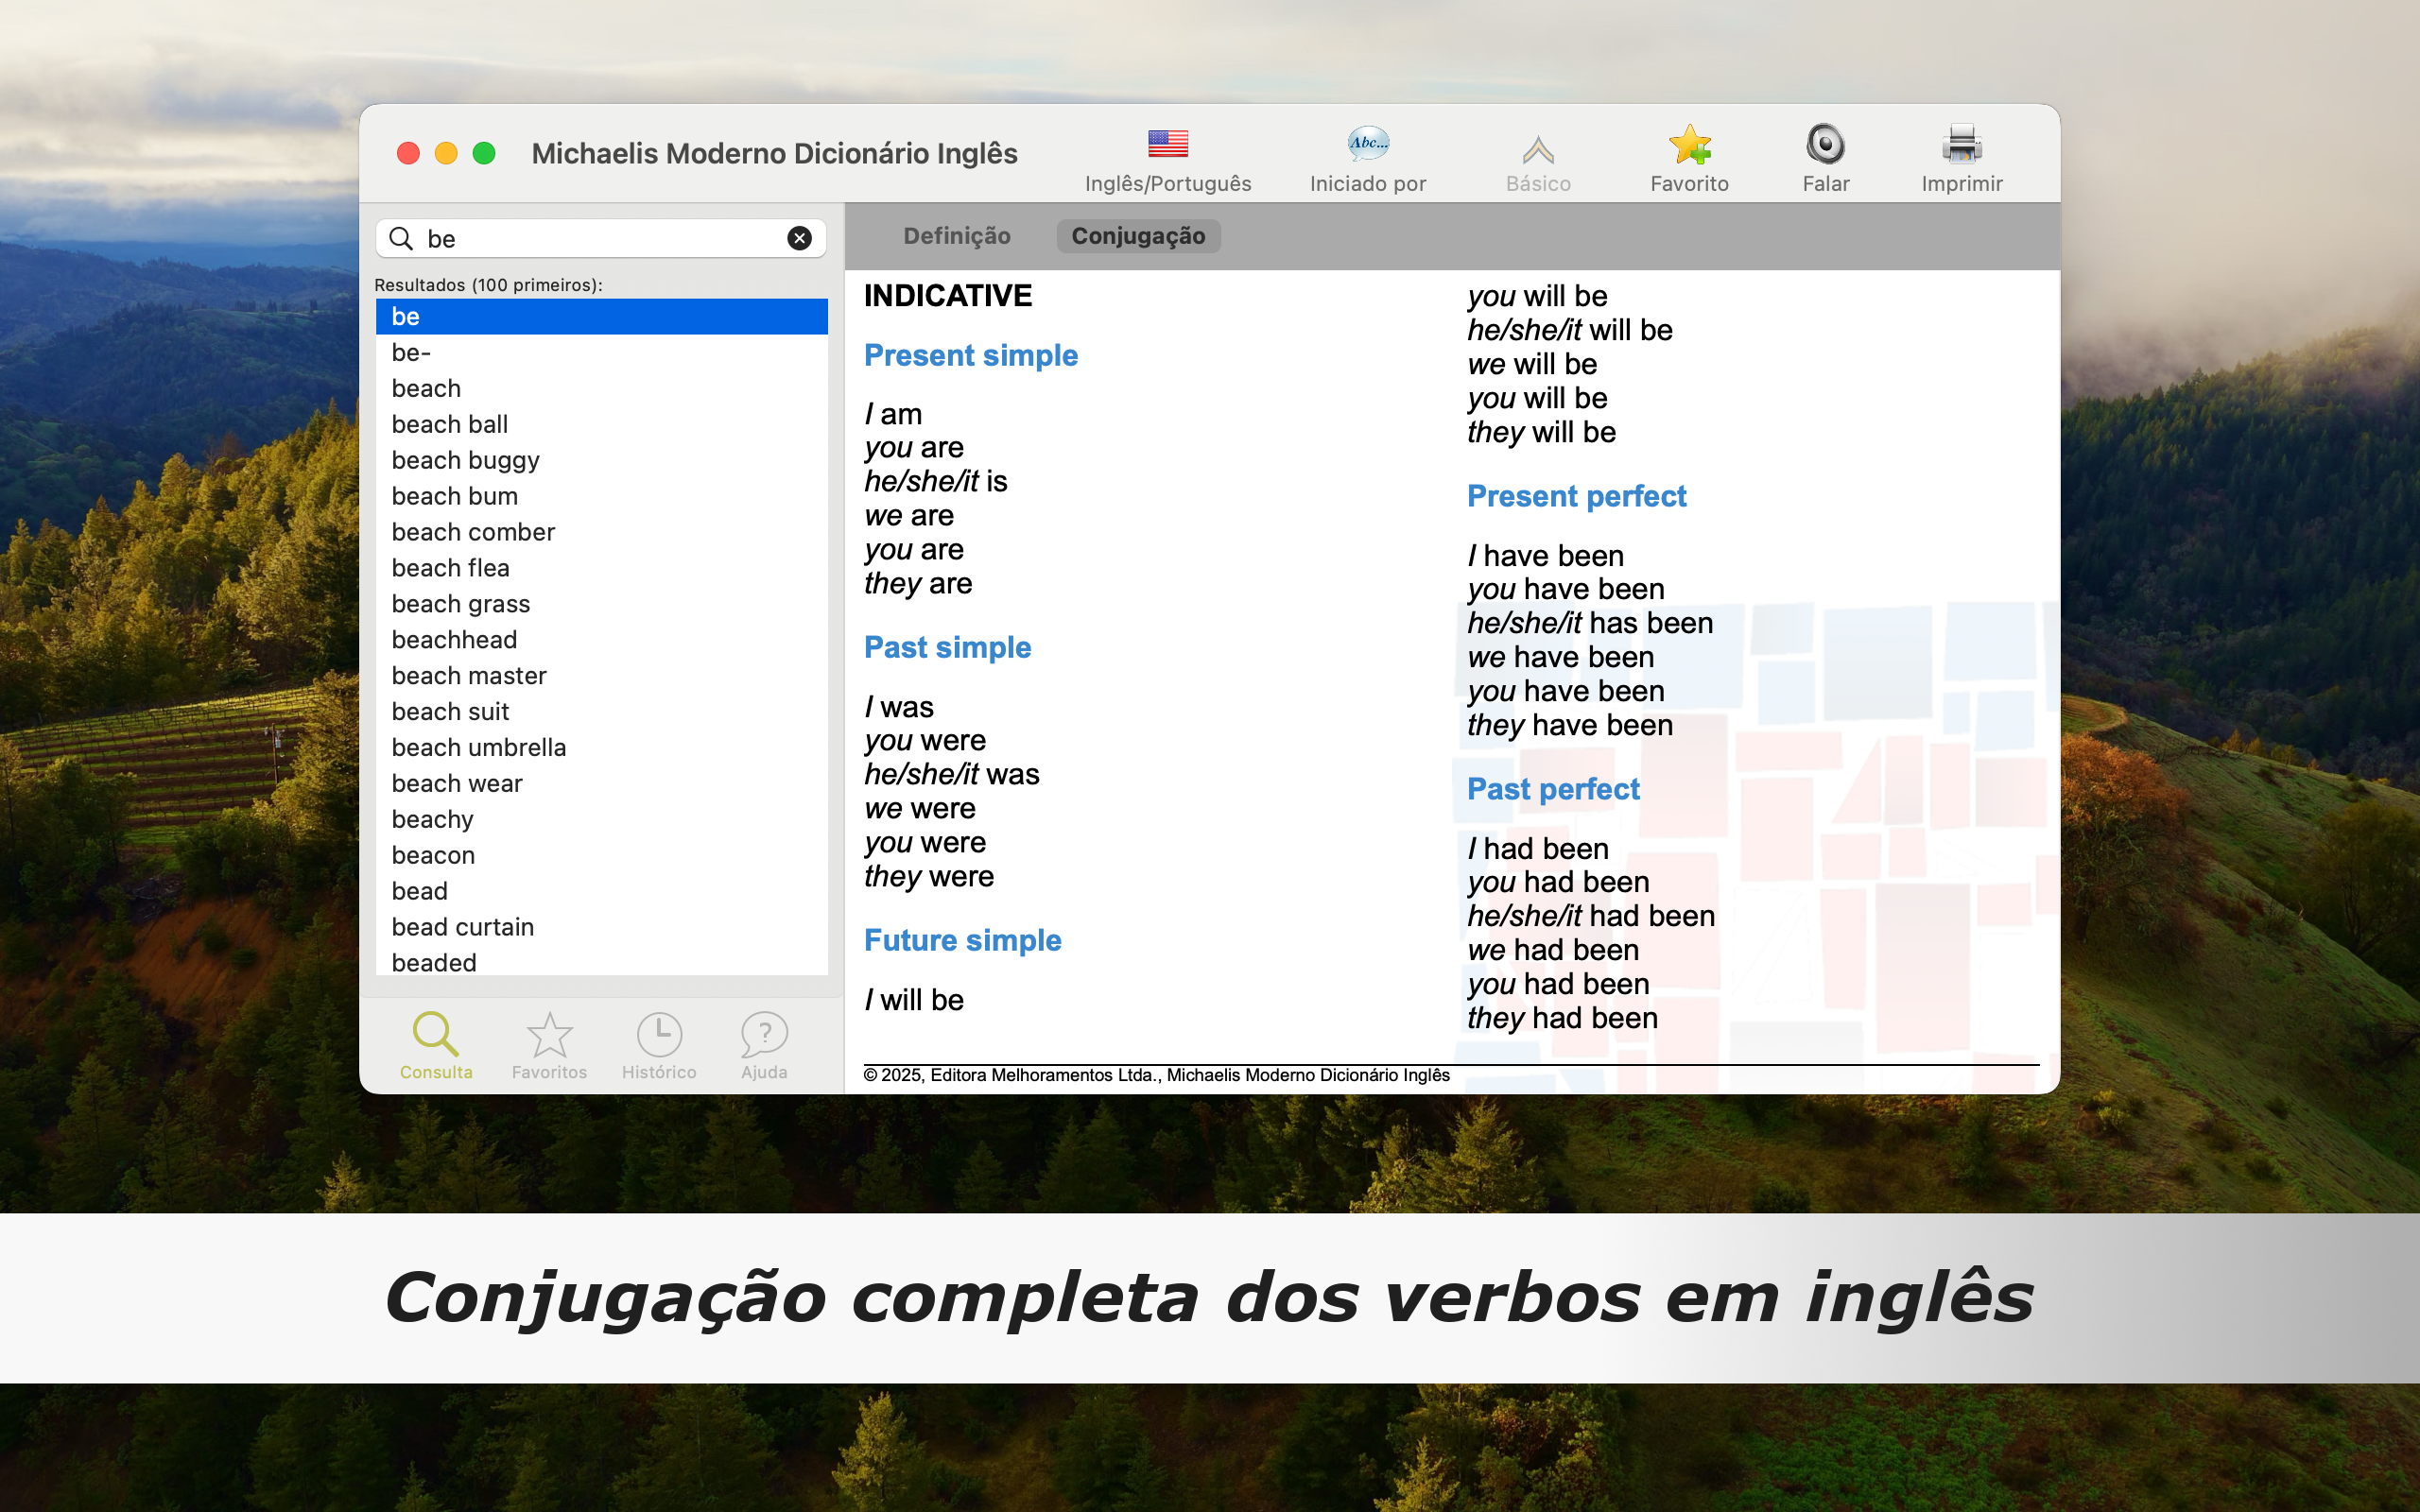Click the 'Present perfect' heading
Viewport: 2420px width, 1512px height.
(1576, 496)
